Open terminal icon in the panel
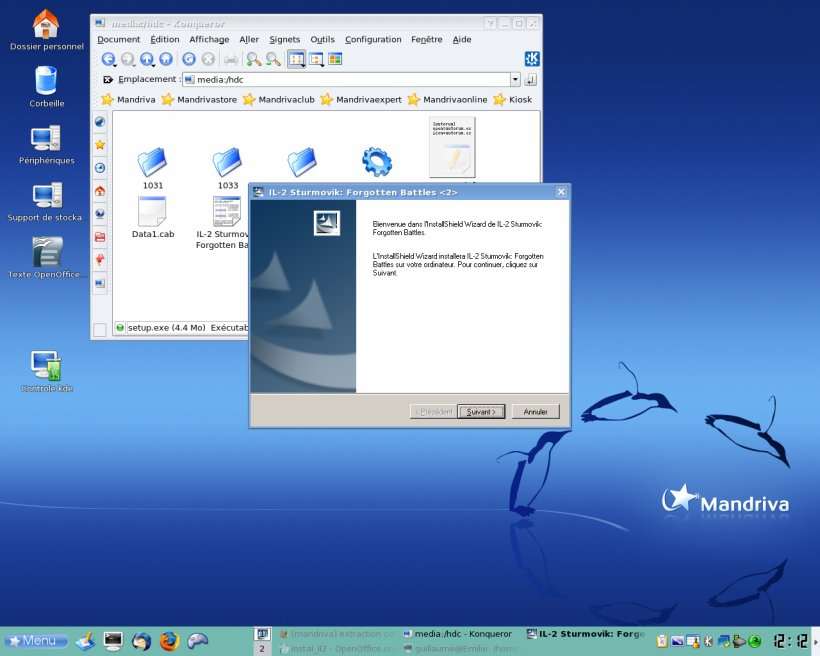Screen dimensions: 820x656 coord(113,641)
